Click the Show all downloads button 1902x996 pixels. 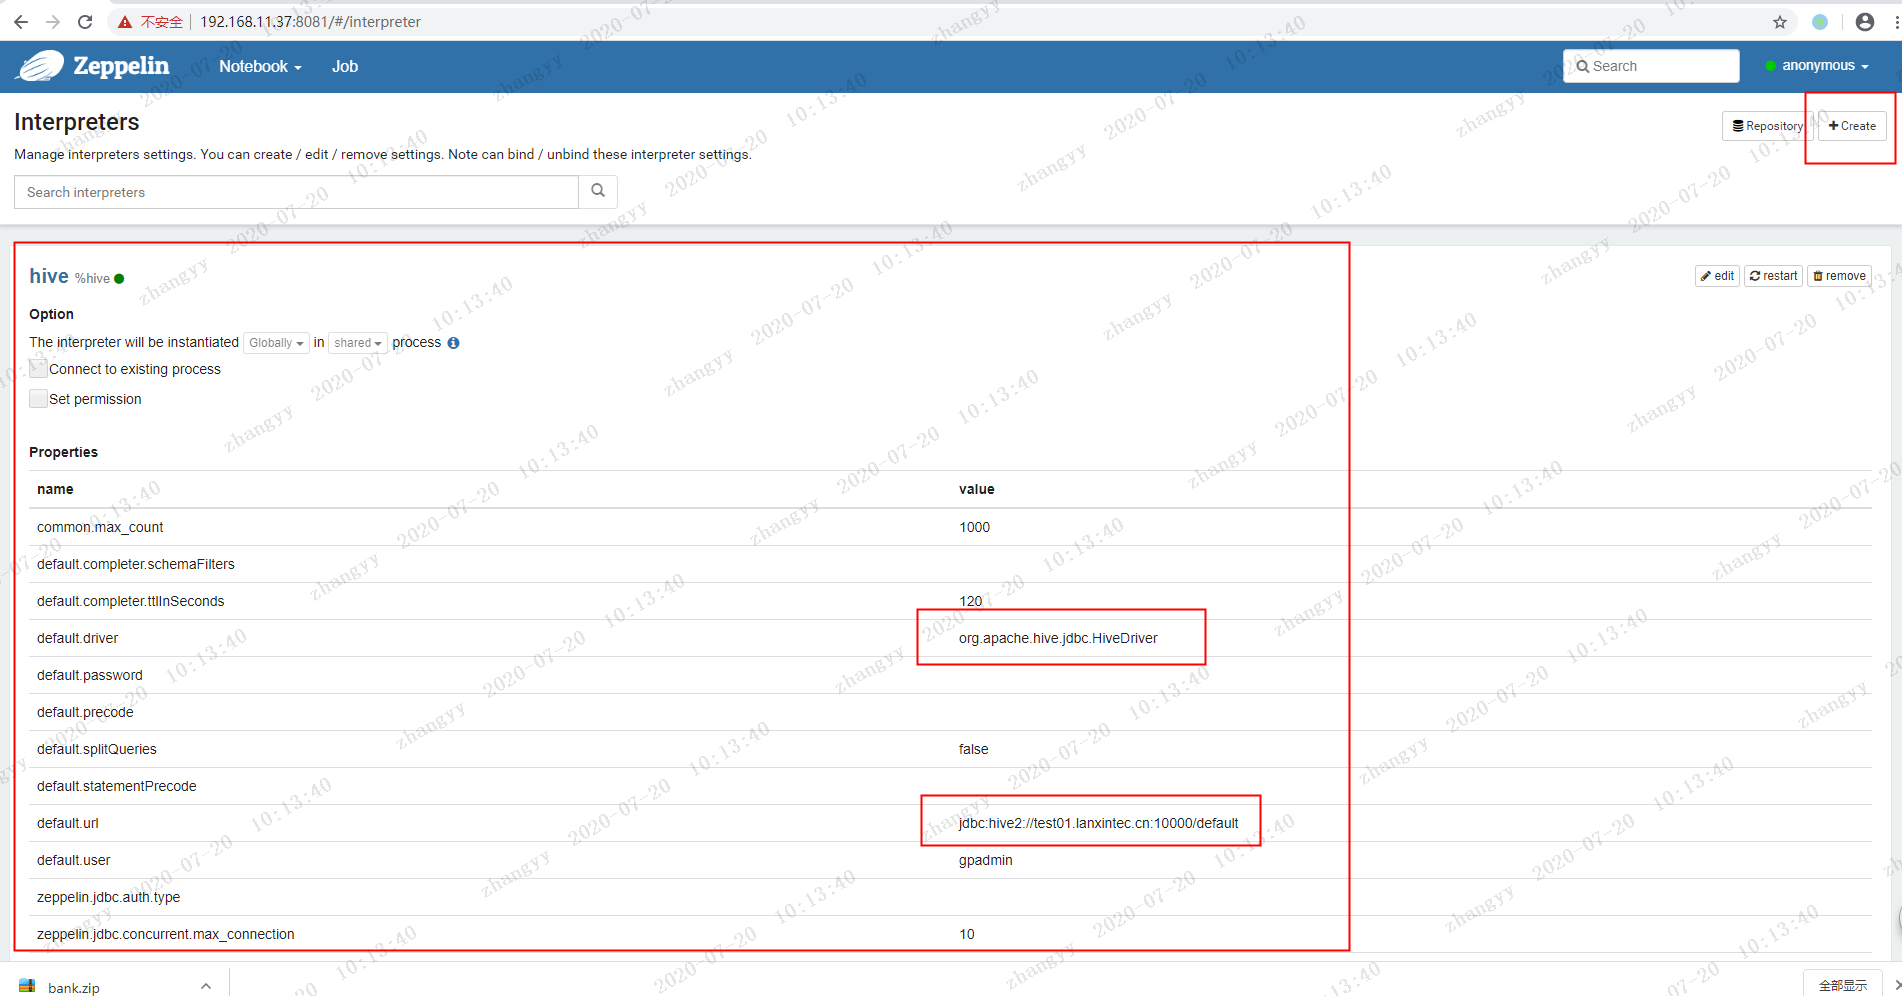pyautogui.click(x=1842, y=985)
